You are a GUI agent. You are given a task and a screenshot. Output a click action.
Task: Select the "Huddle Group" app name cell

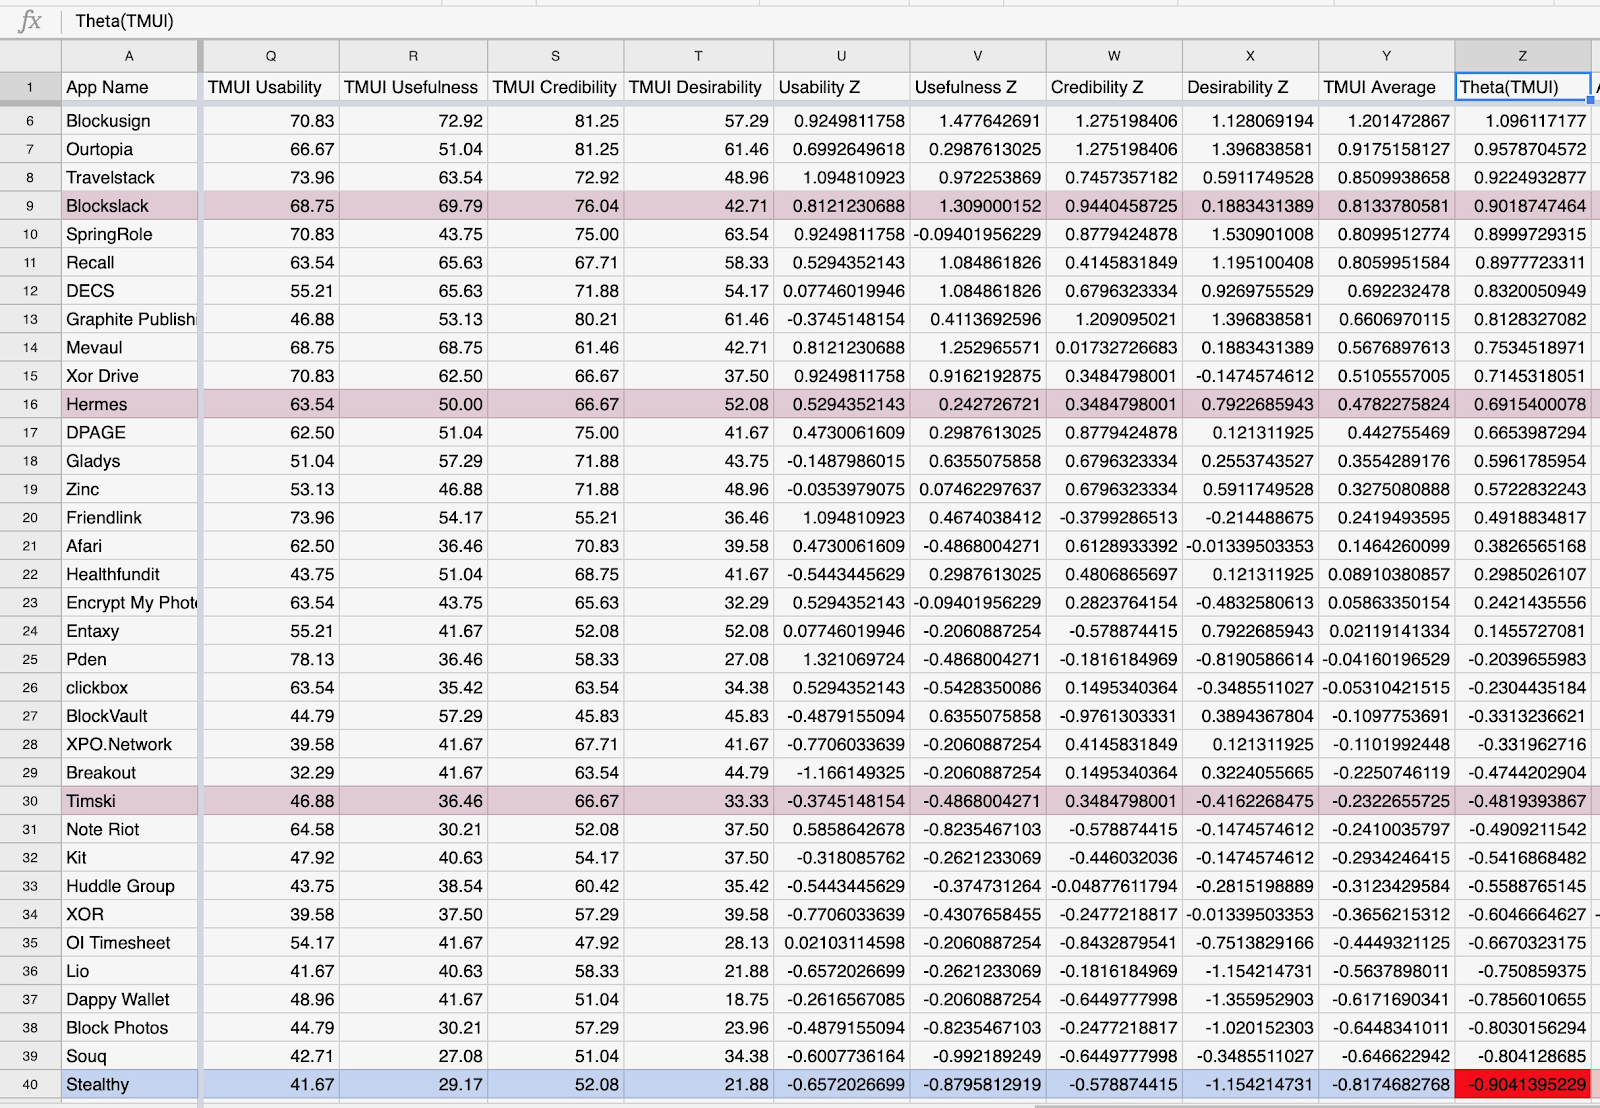coord(129,886)
